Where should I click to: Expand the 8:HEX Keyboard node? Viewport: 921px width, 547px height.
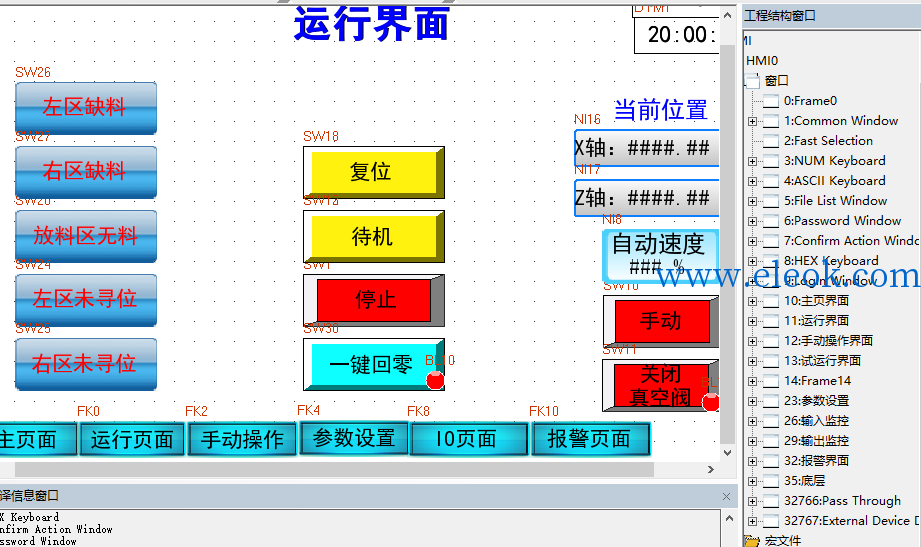(x=752, y=261)
